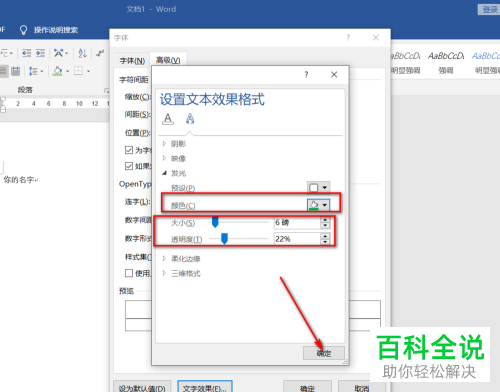
Task: Open glow presets dropdown
Action: 318,188
